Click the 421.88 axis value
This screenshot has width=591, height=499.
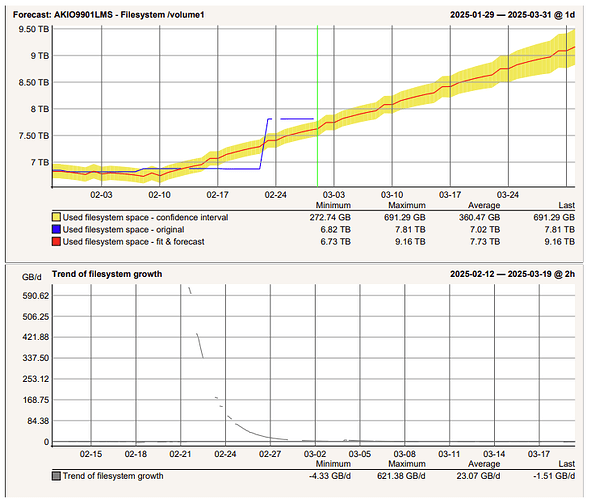[x=36, y=337]
